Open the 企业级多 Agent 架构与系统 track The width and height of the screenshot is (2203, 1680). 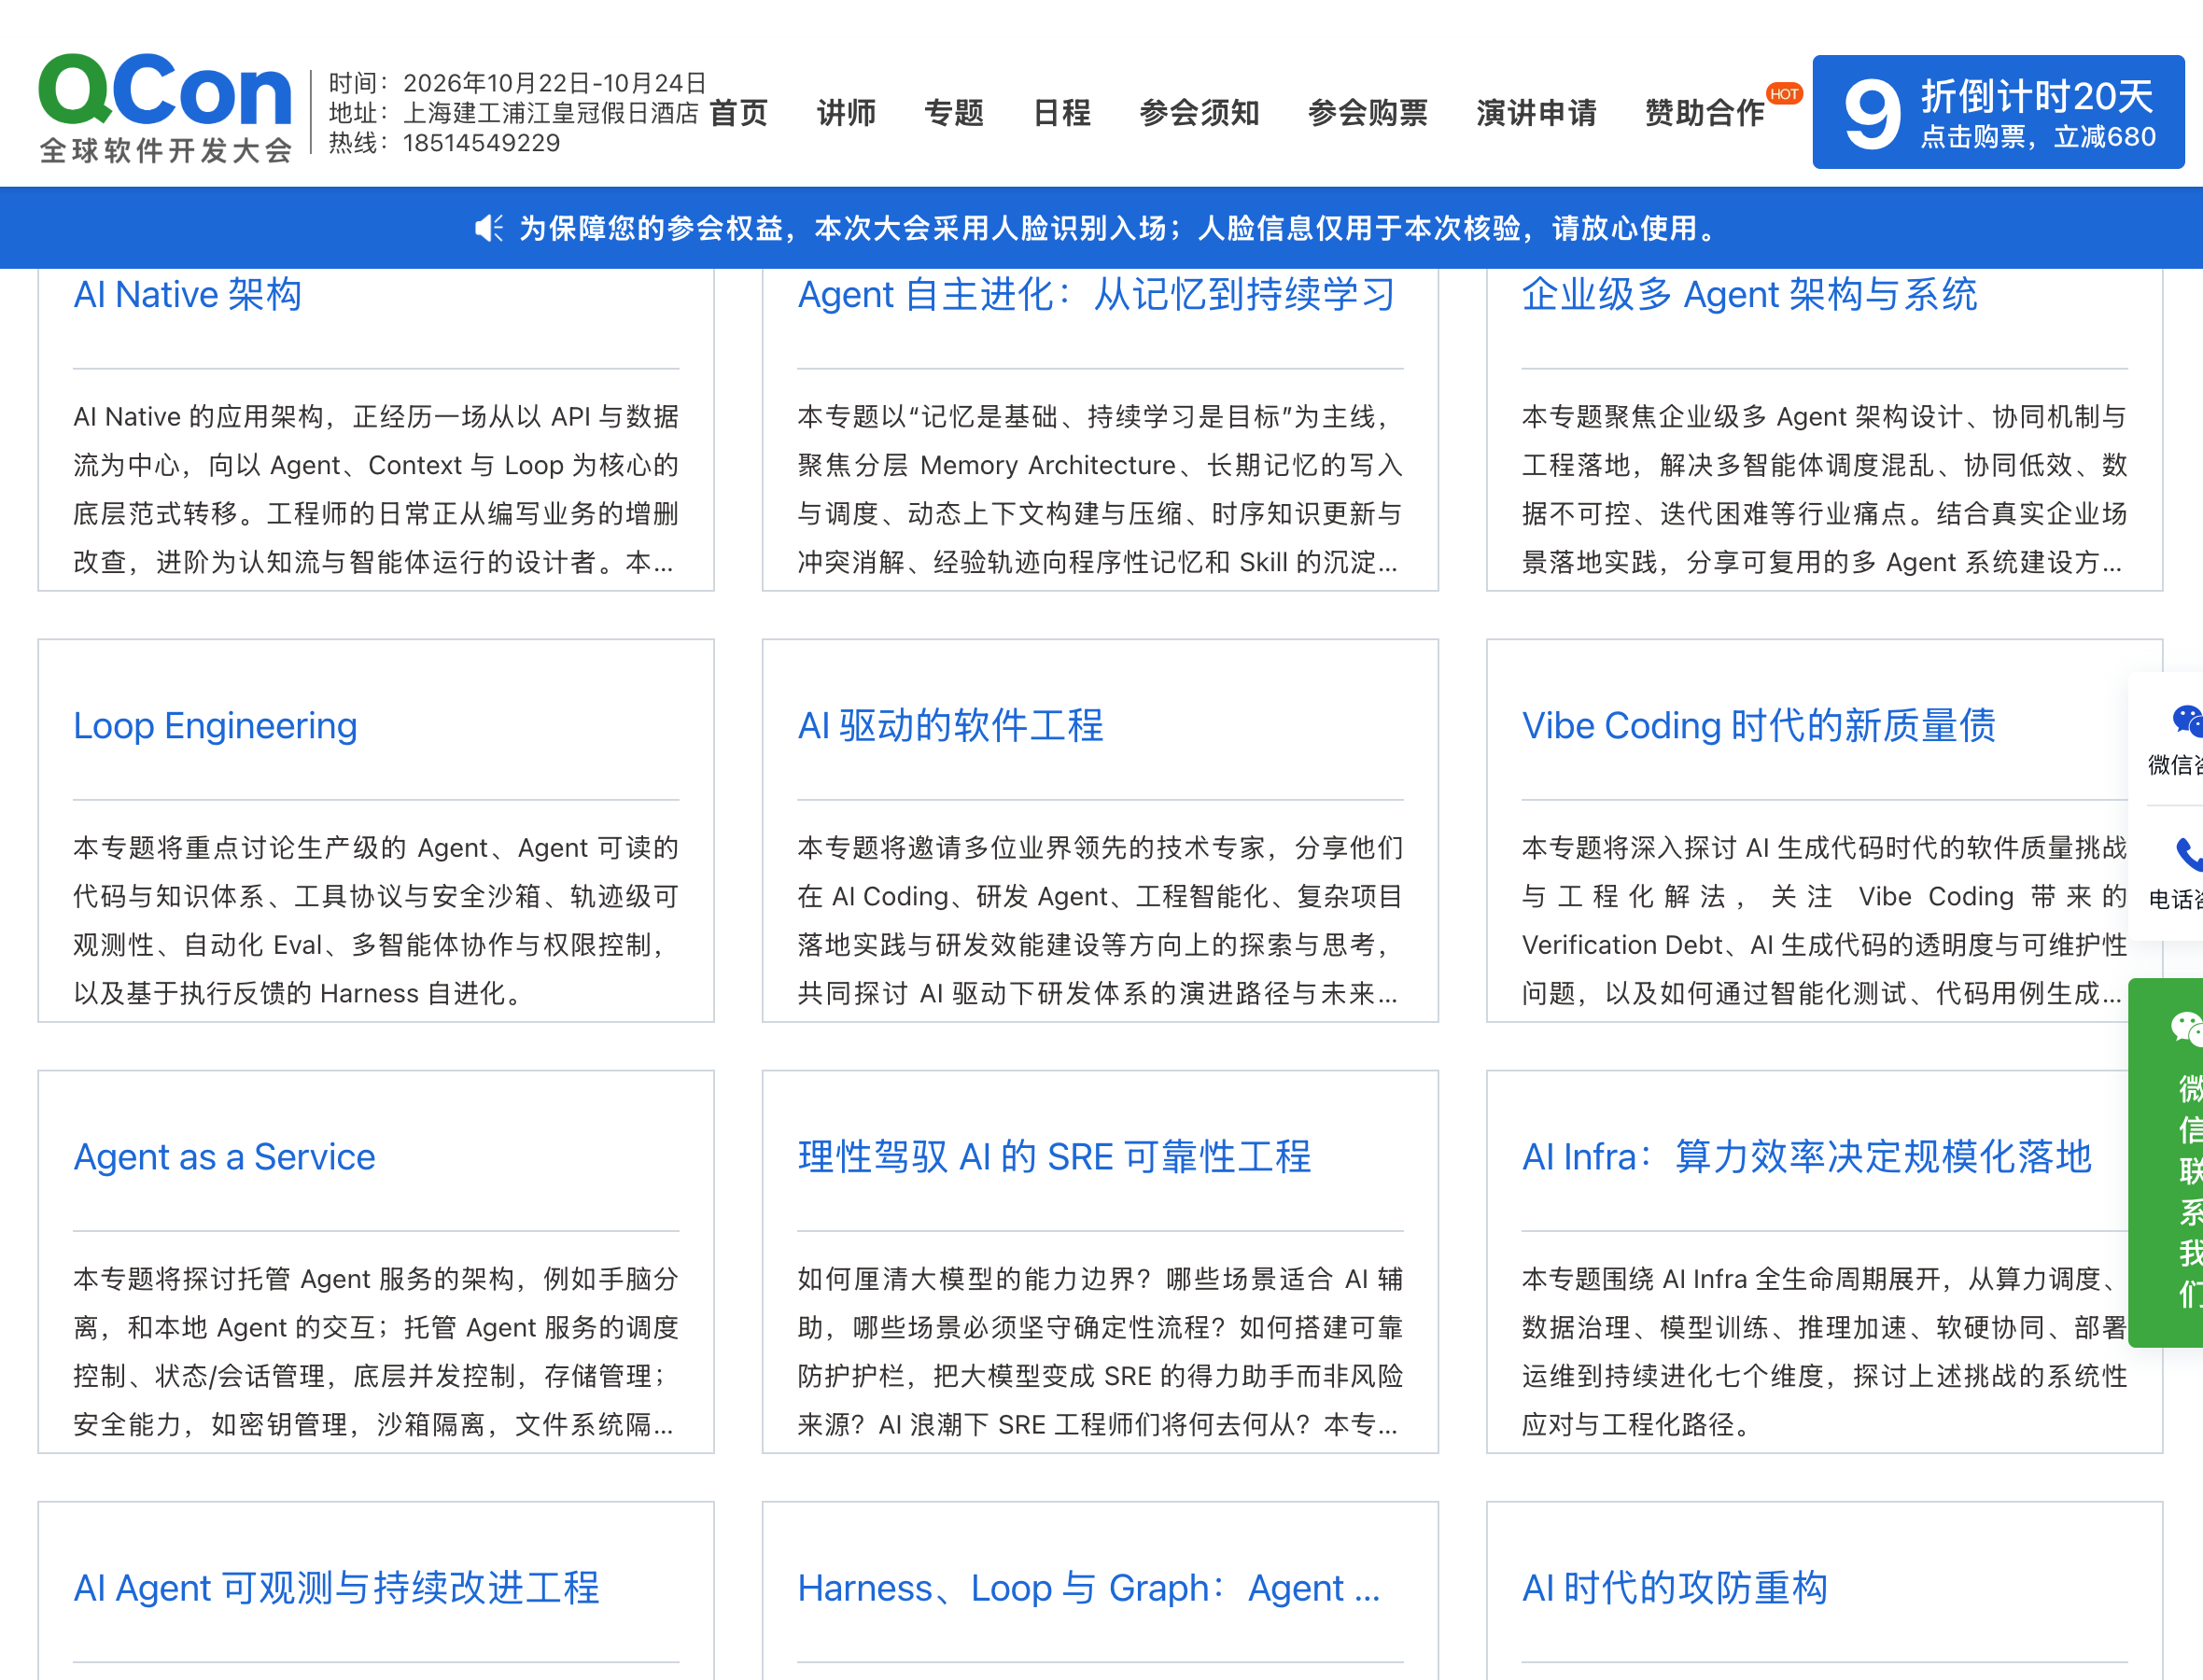pyautogui.click(x=1749, y=294)
